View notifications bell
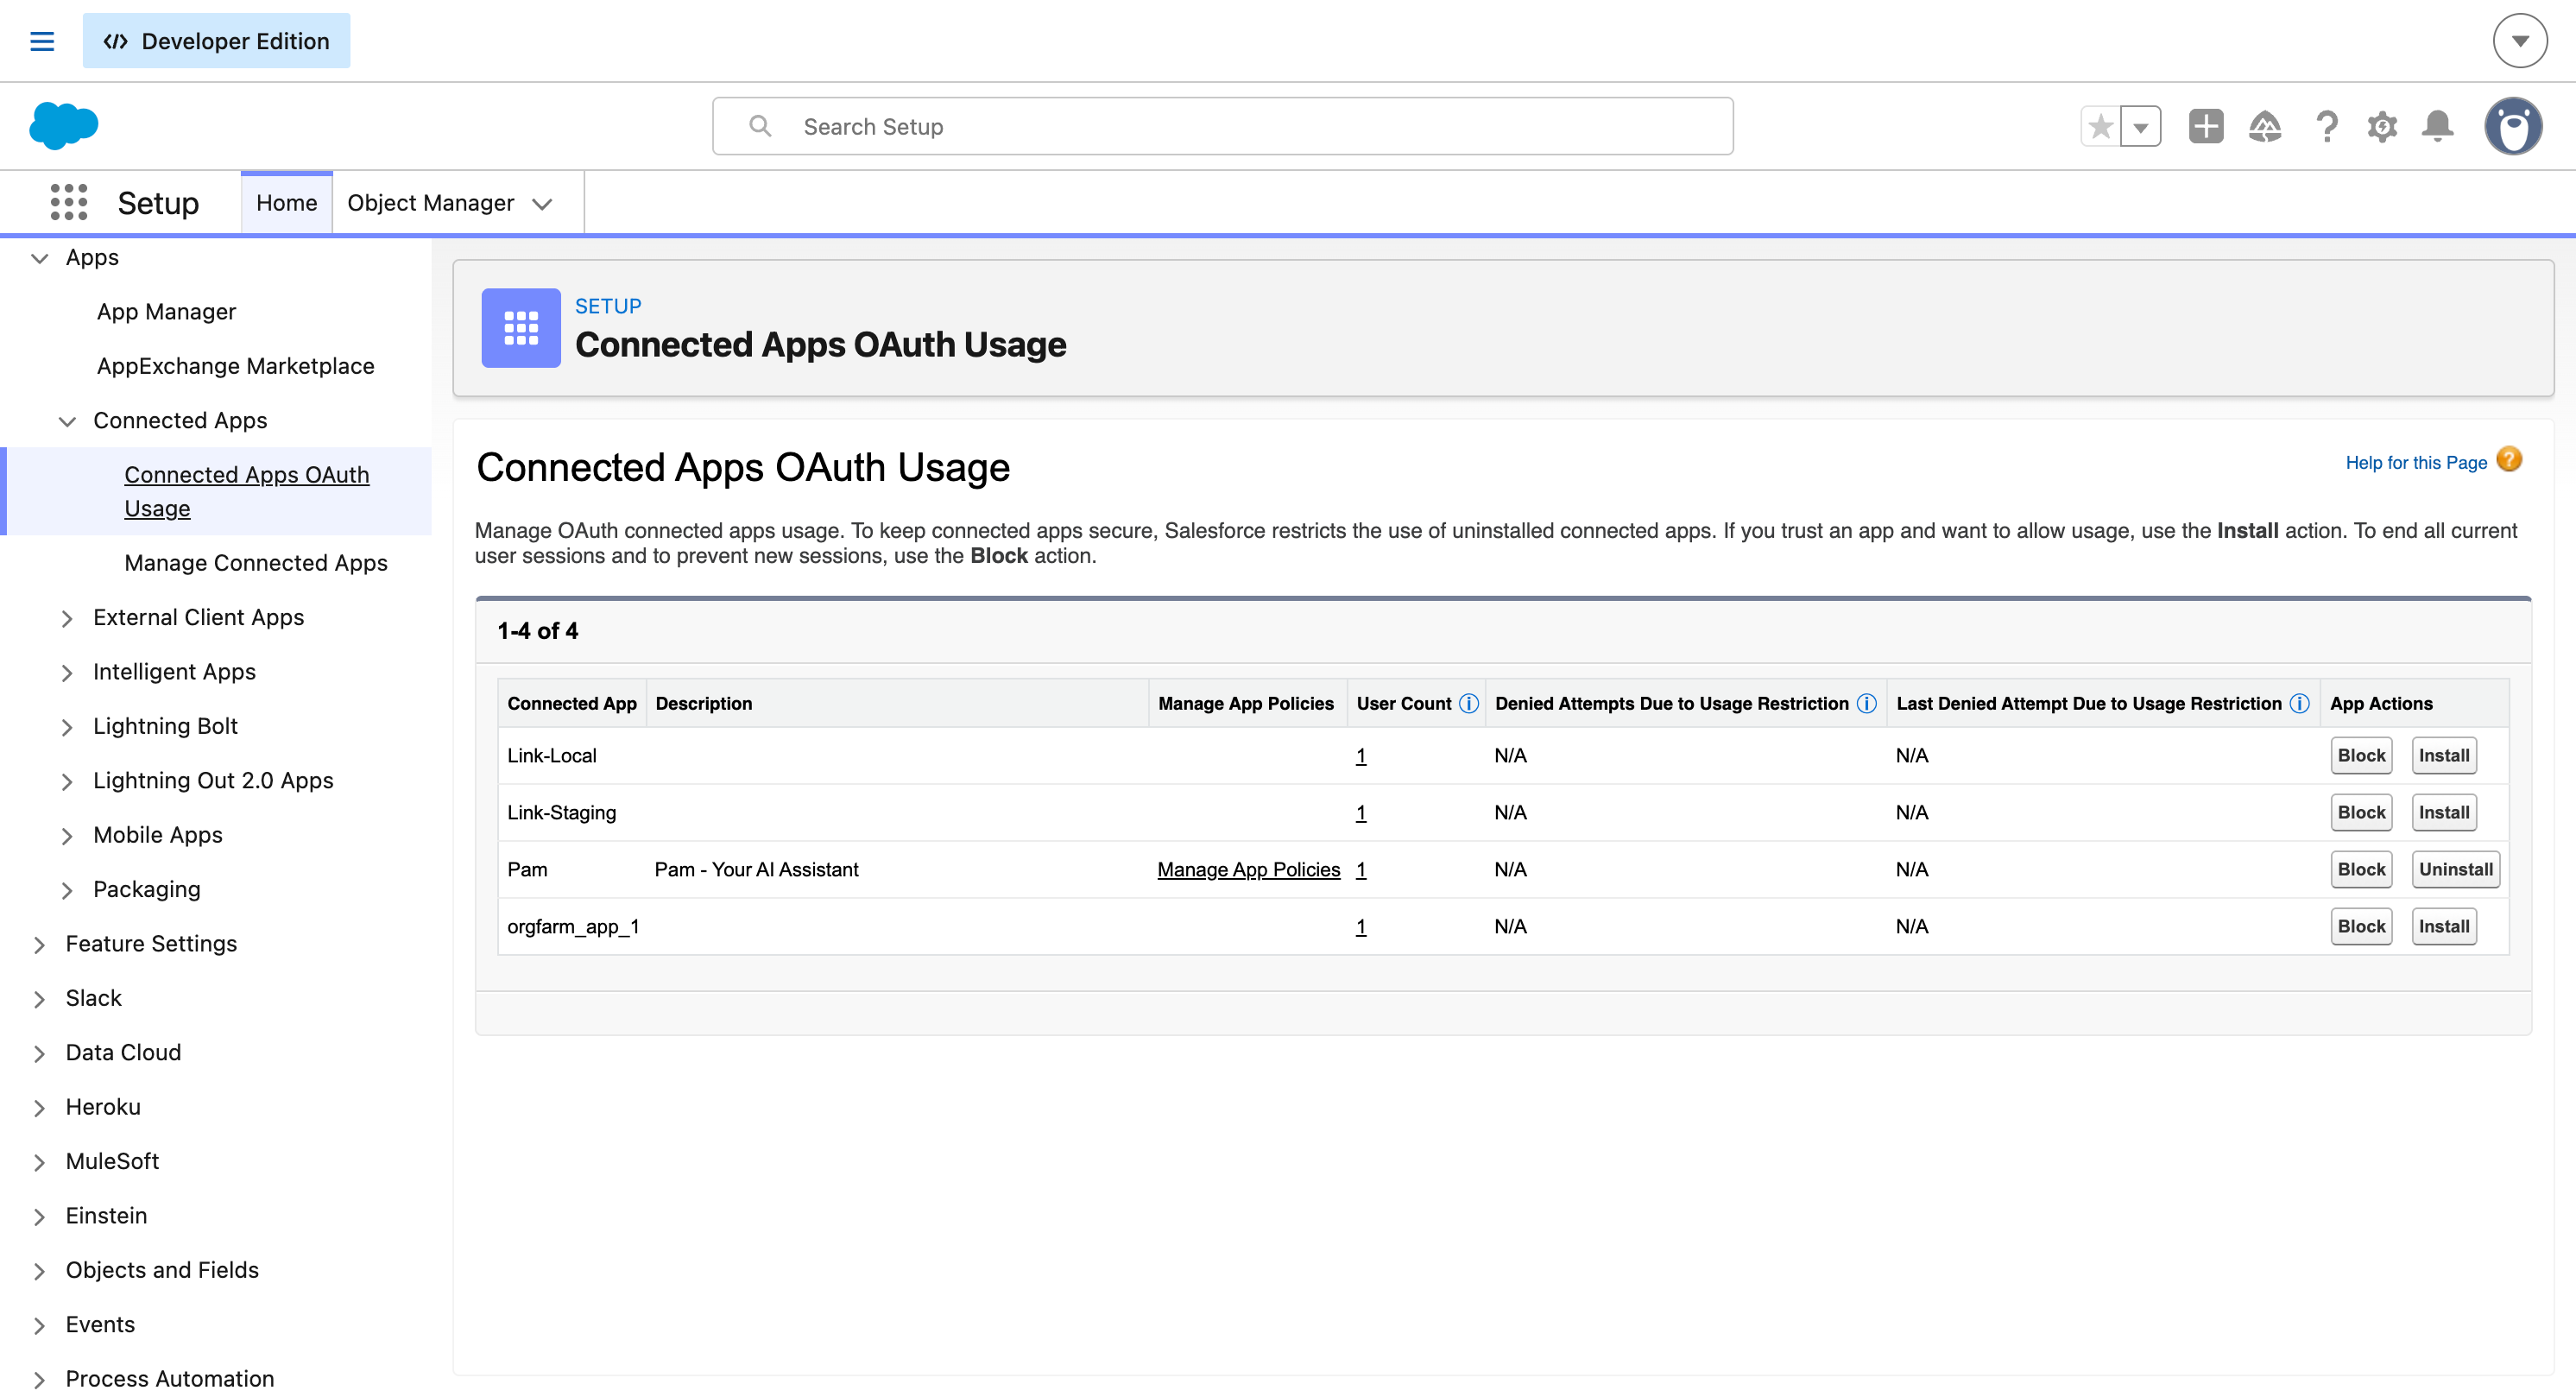The height and width of the screenshot is (1397, 2576). pyautogui.click(x=2438, y=126)
